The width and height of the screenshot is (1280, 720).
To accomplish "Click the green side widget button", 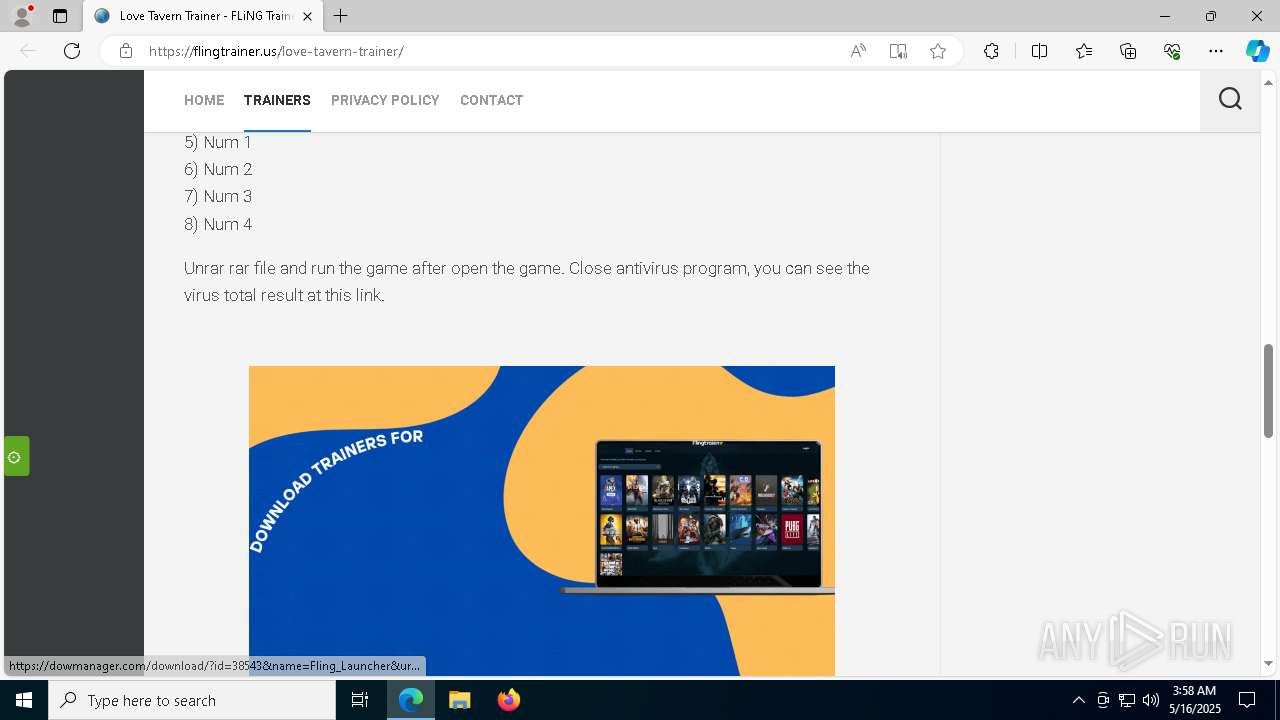I will click(16, 457).
